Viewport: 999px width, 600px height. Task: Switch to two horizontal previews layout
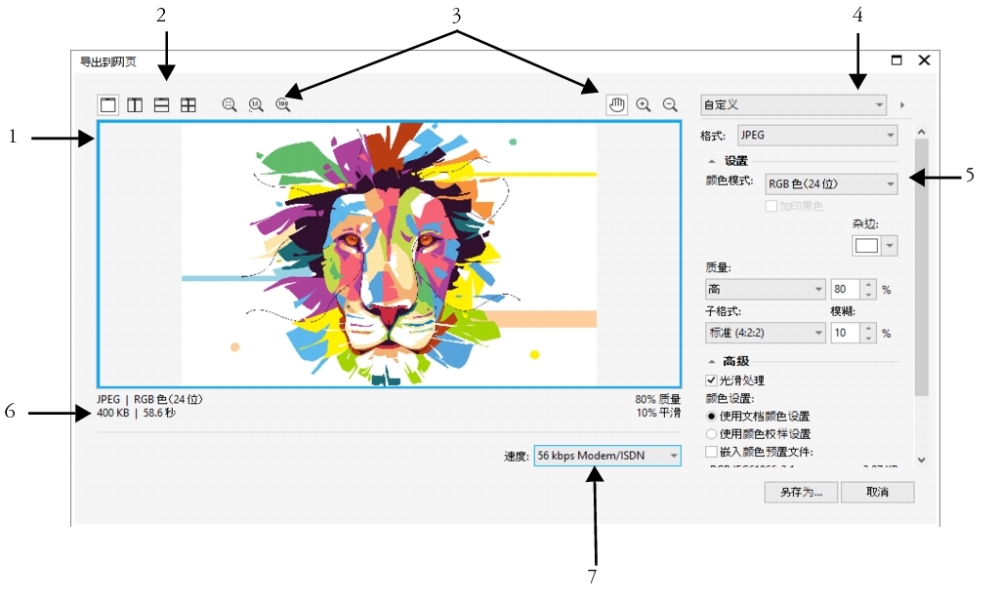click(x=161, y=104)
